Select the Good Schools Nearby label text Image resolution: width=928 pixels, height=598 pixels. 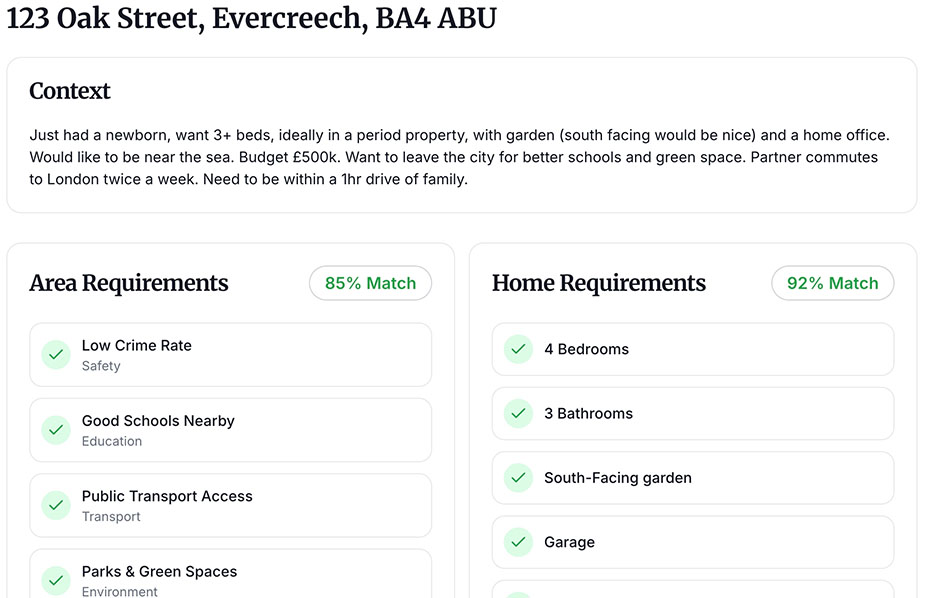pos(158,421)
